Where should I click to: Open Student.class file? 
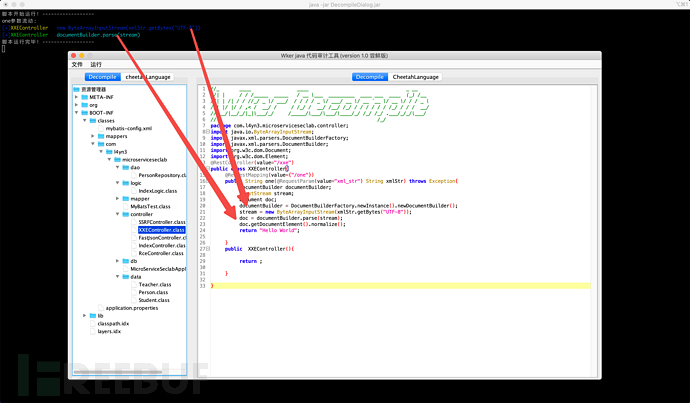(x=154, y=300)
